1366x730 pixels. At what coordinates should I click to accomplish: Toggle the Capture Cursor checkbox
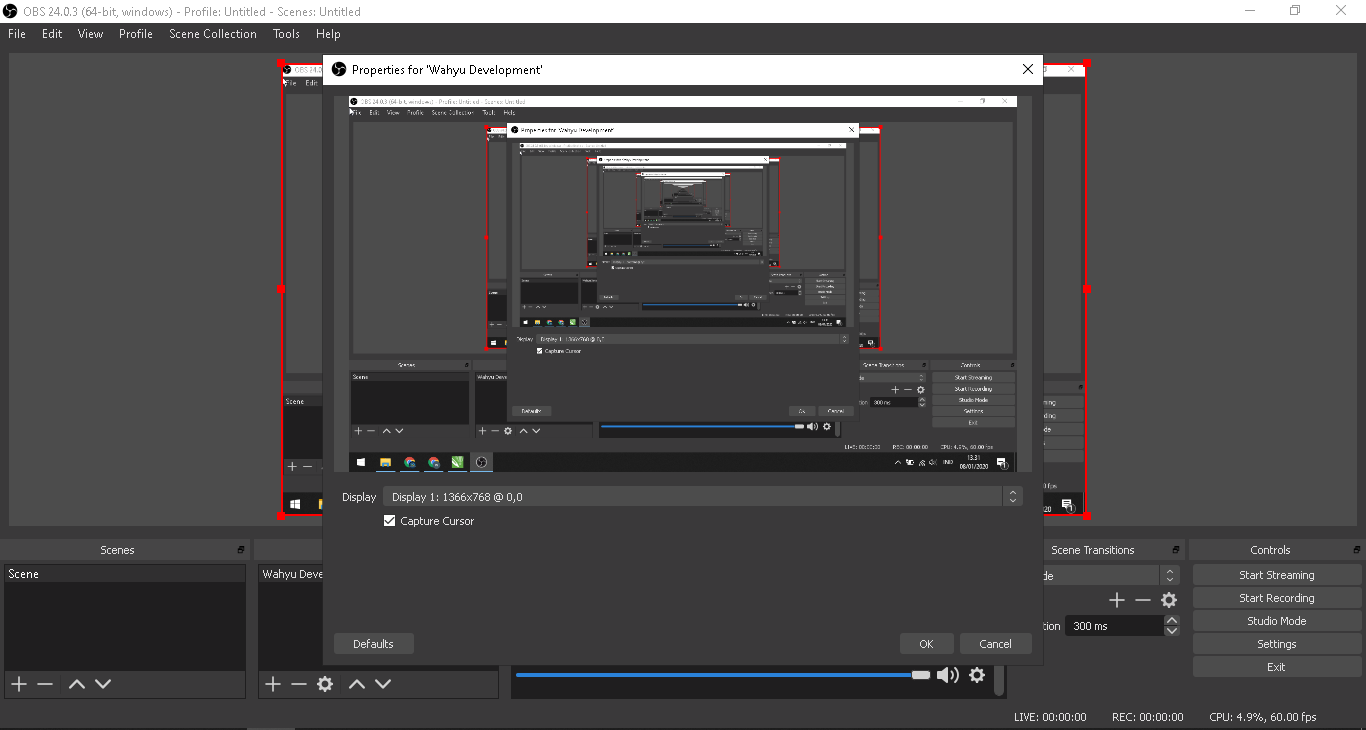coord(390,521)
